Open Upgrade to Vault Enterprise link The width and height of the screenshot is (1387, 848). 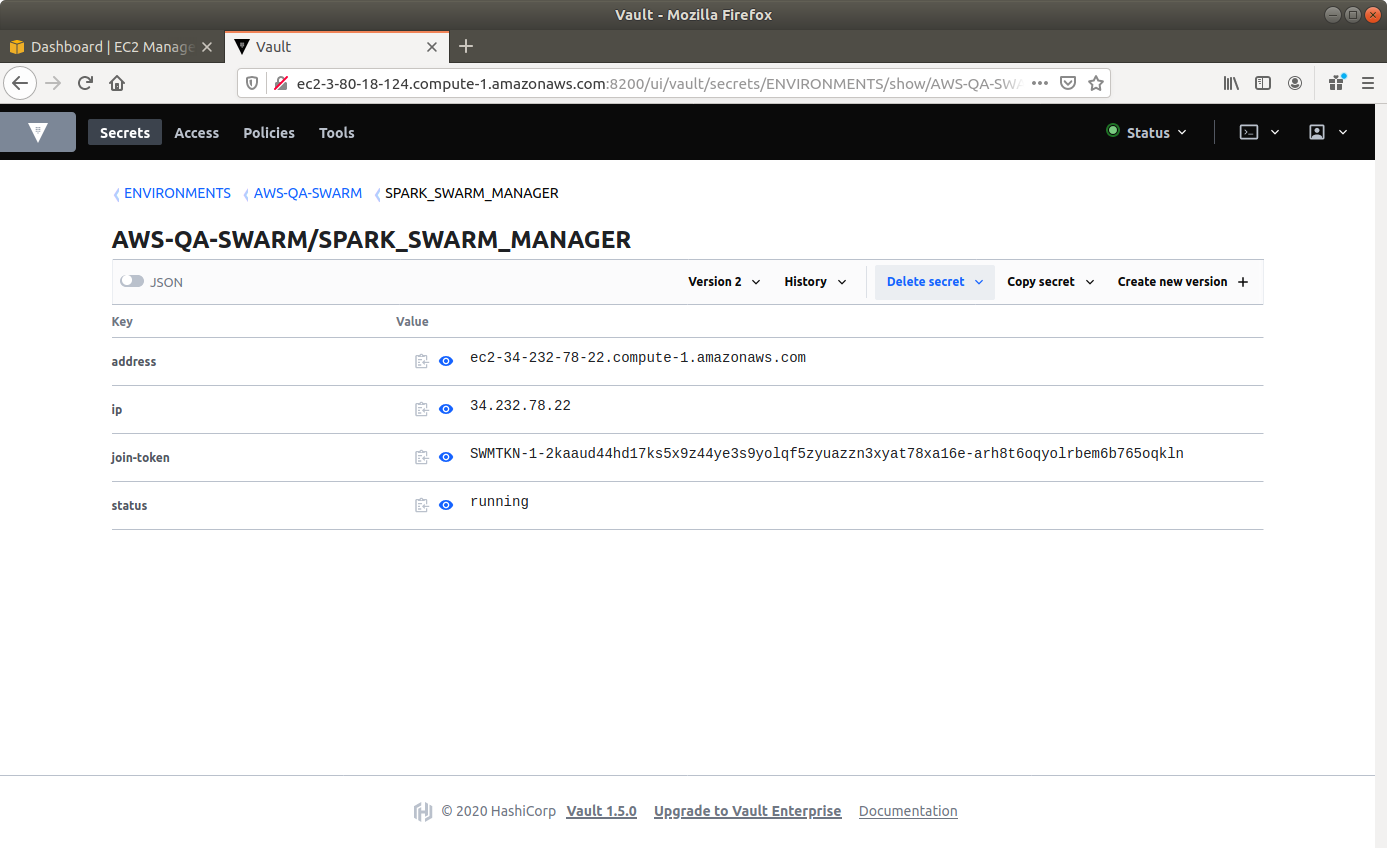click(x=747, y=811)
